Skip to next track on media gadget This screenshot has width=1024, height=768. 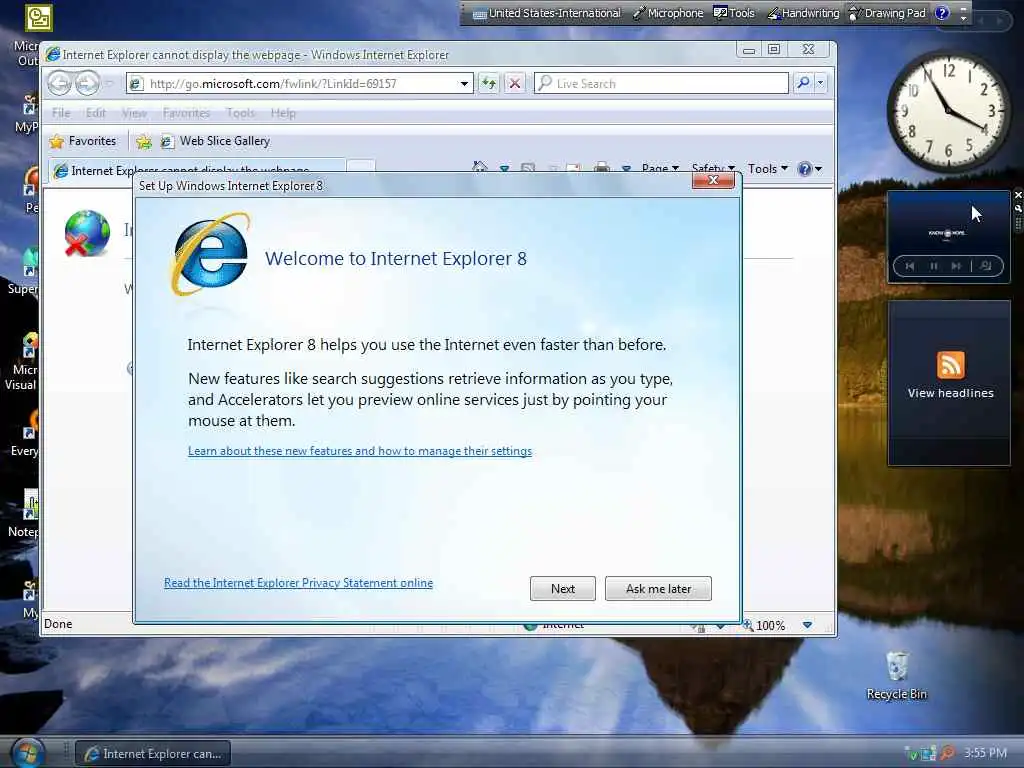click(x=956, y=266)
